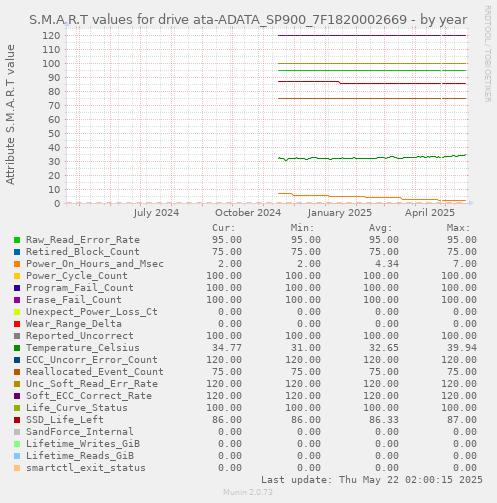The height and width of the screenshot is (503, 497).
Task: Click the Power_On_Hours_and_Msec legend label
Action: click(x=95, y=264)
